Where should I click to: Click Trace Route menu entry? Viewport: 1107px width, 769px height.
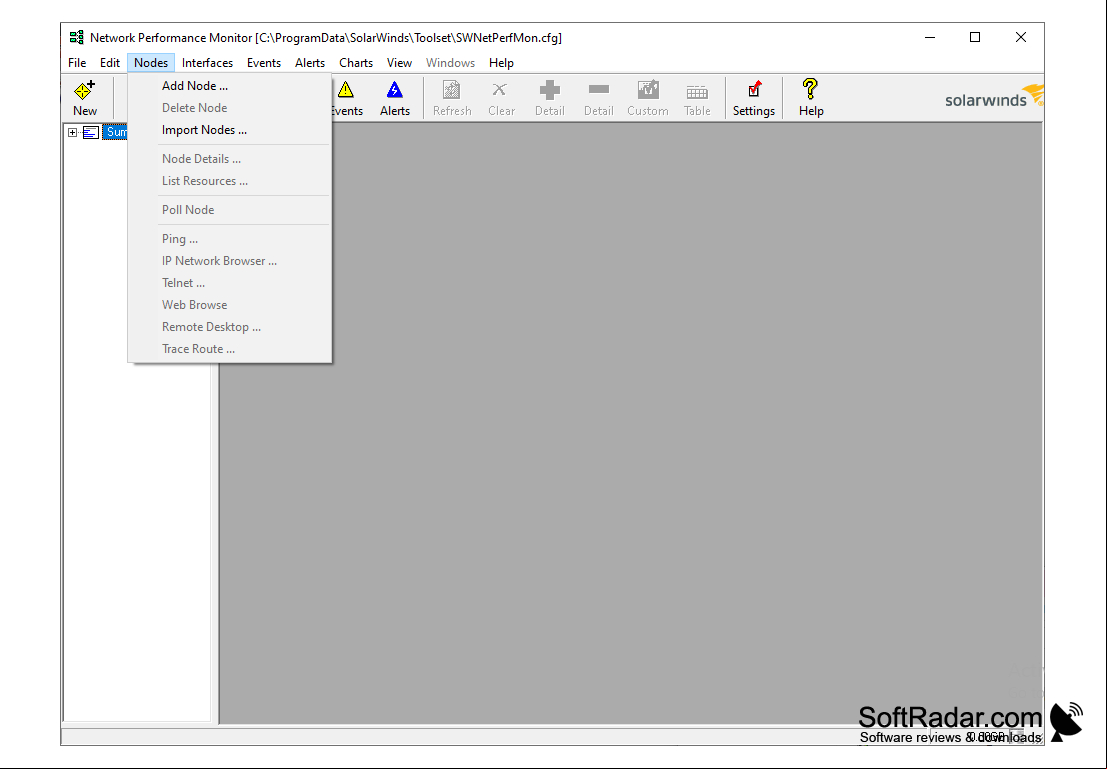tap(229, 349)
